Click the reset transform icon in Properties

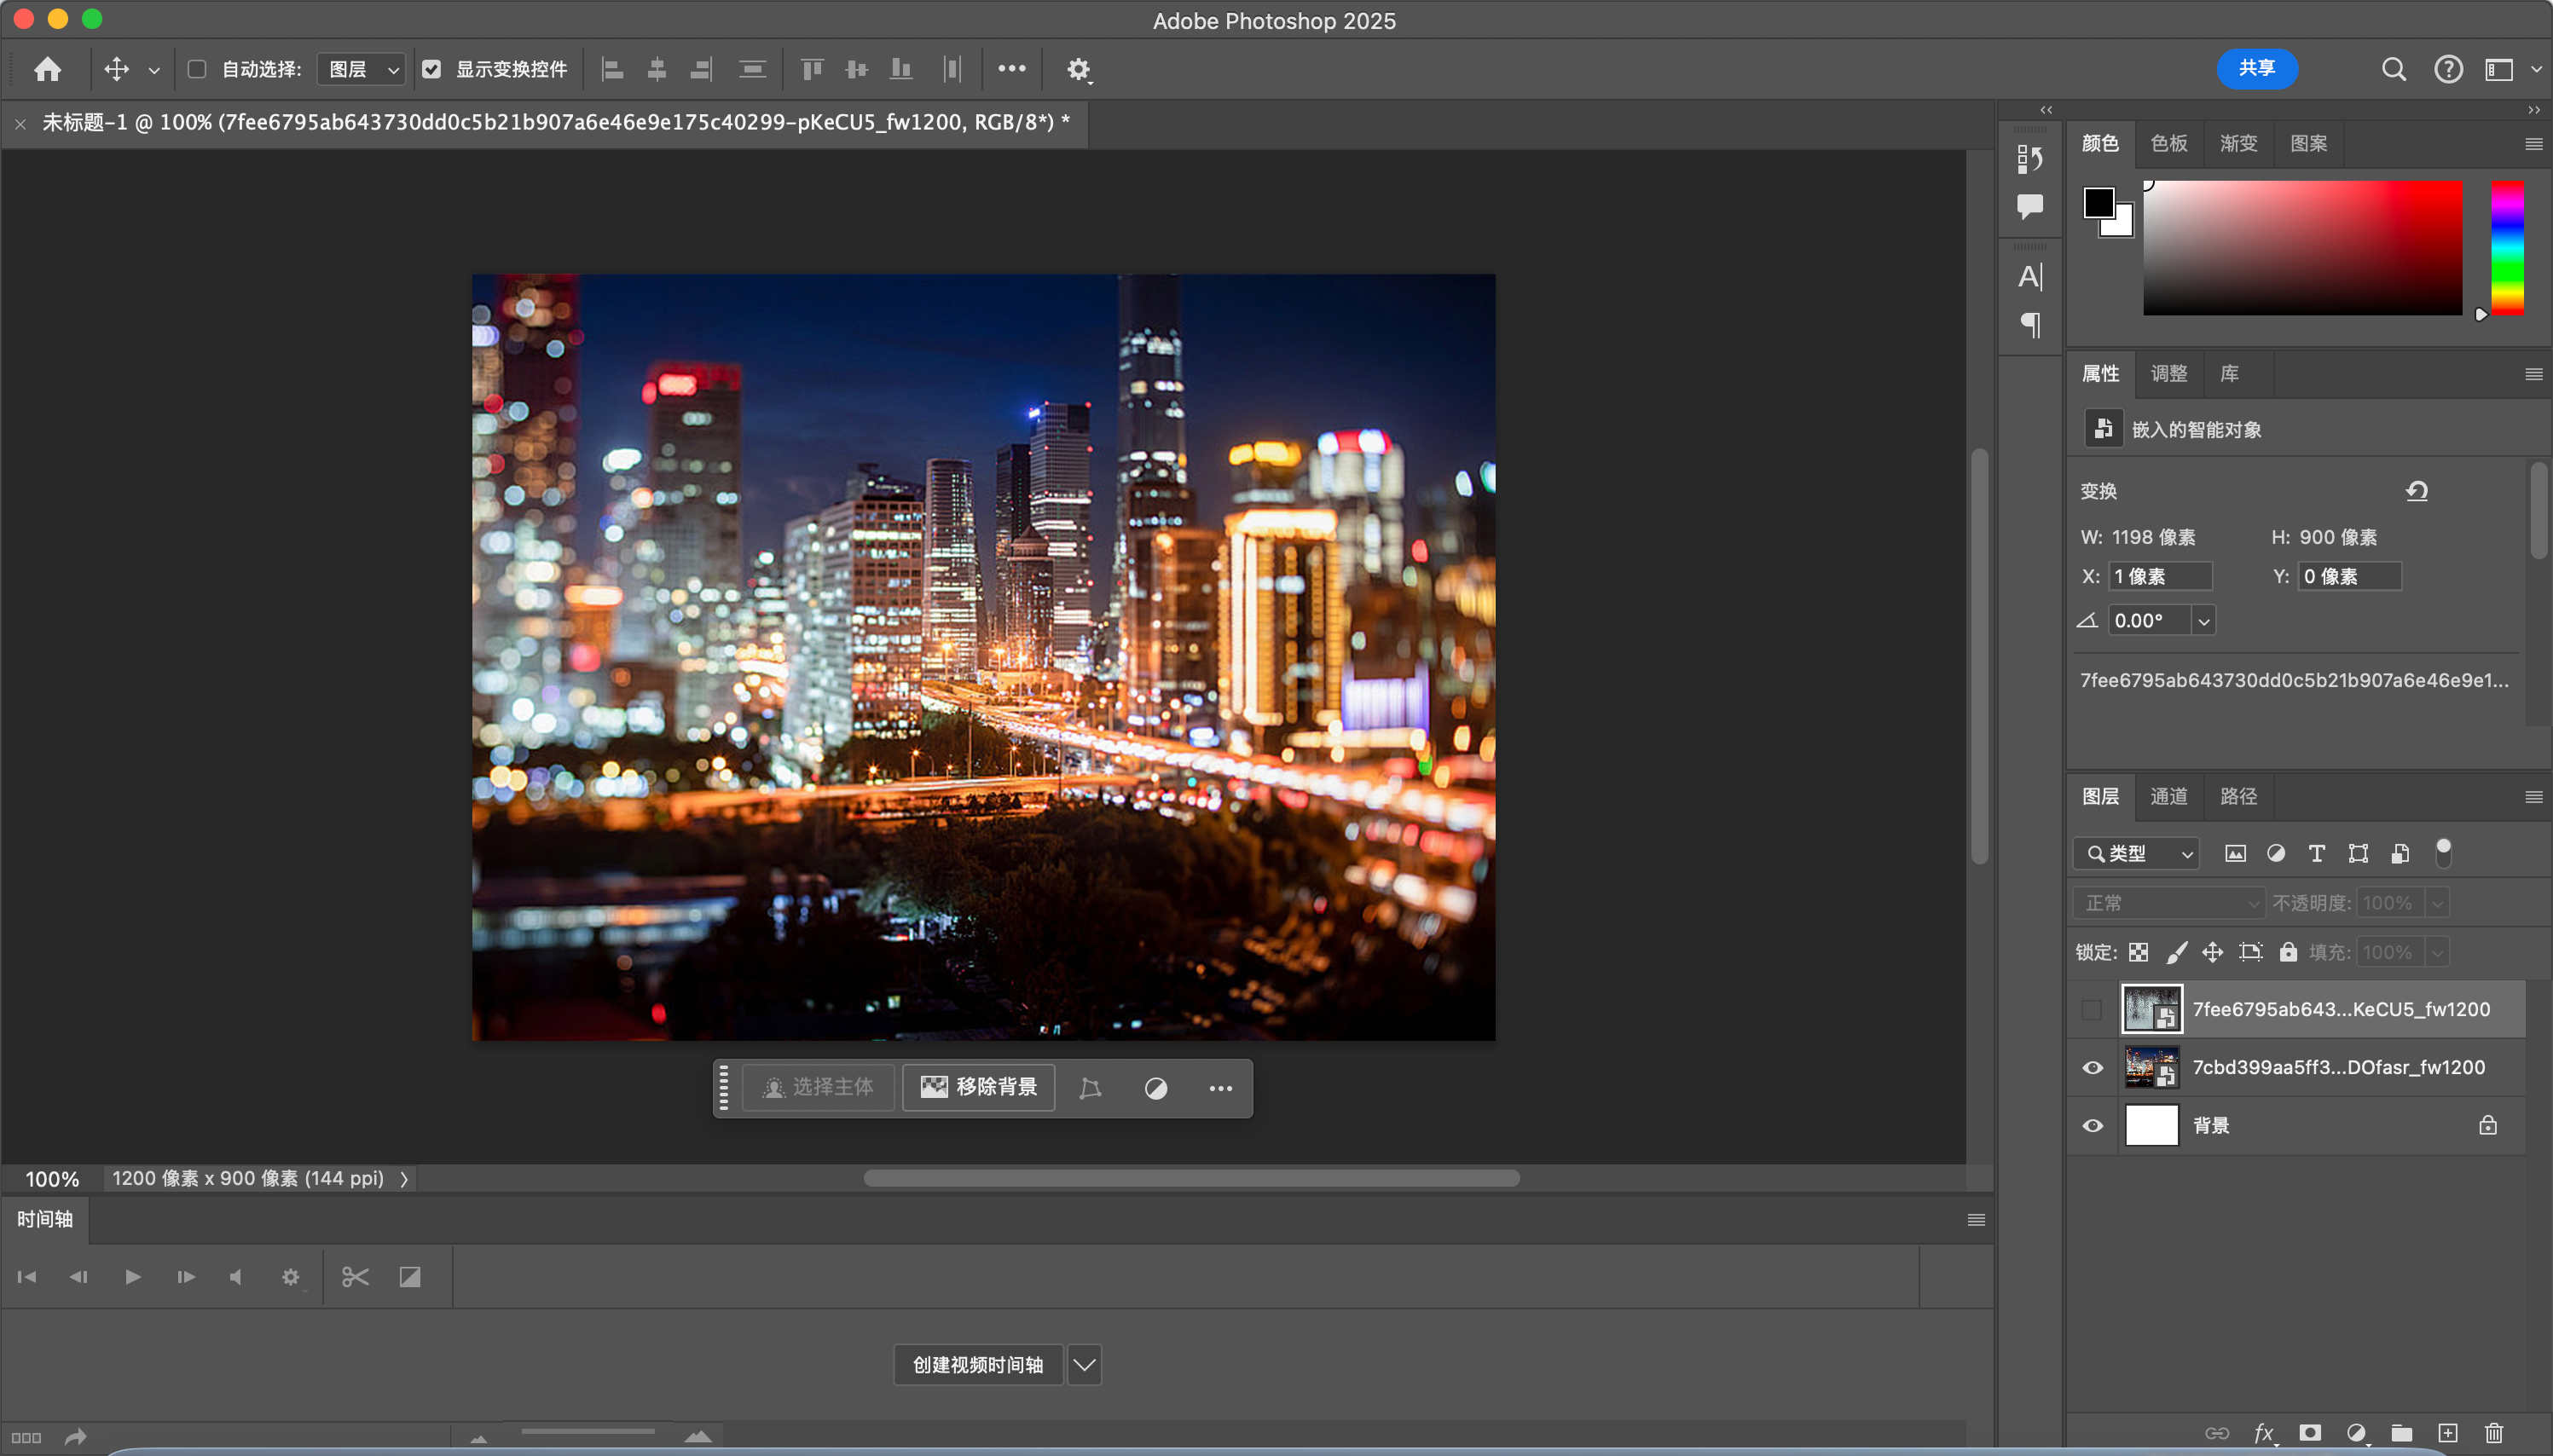click(2416, 491)
